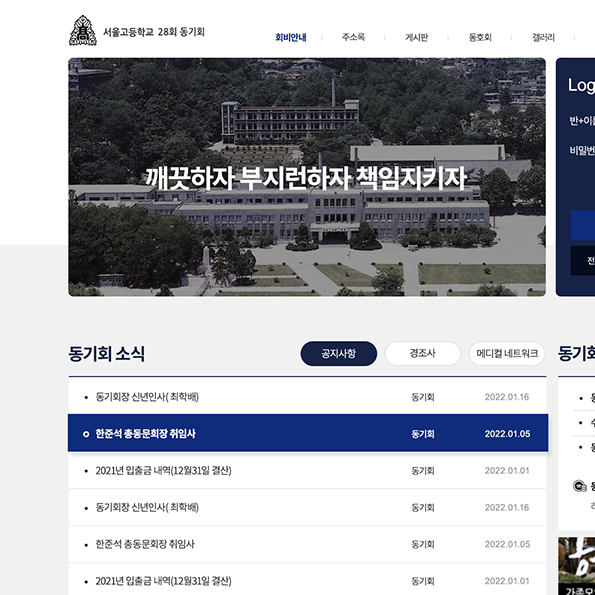Click the Seoul High School emblem logo
Screen dimensions: 595x595
[83, 30]
